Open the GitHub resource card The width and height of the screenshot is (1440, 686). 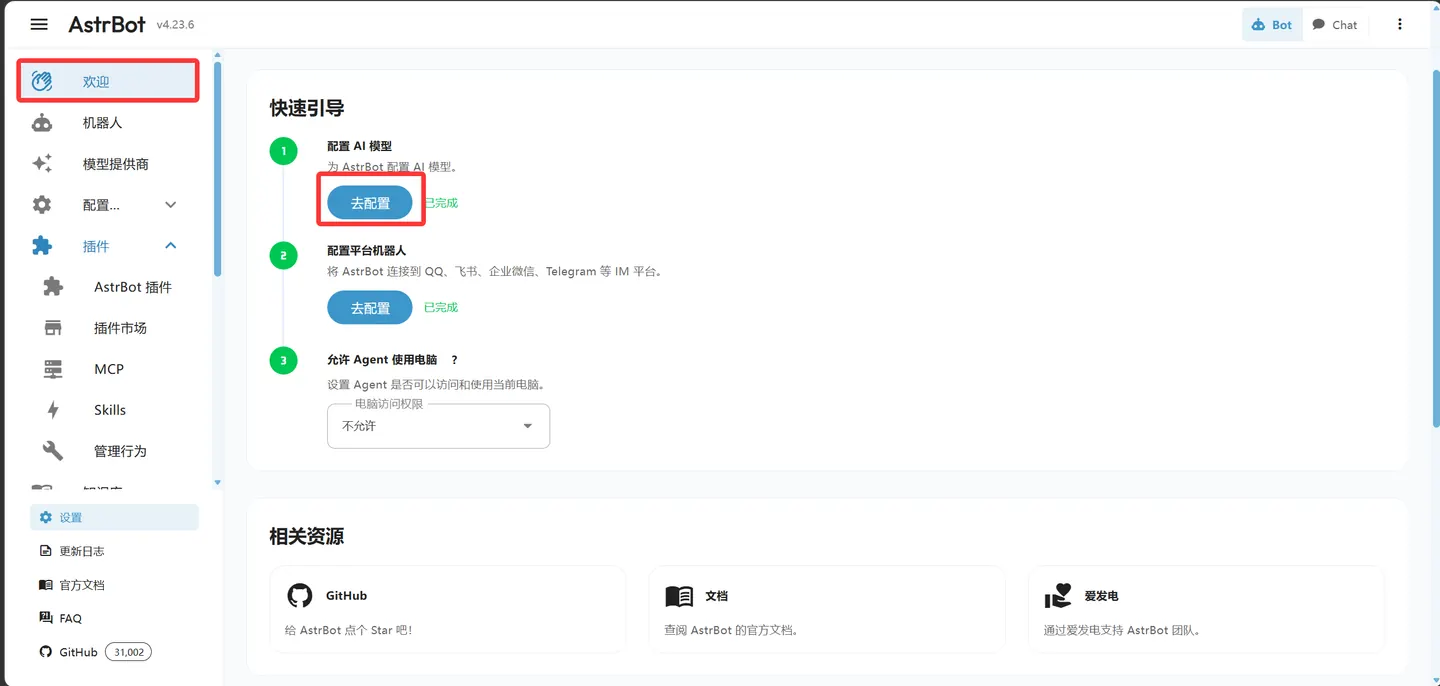click(448, 610)
